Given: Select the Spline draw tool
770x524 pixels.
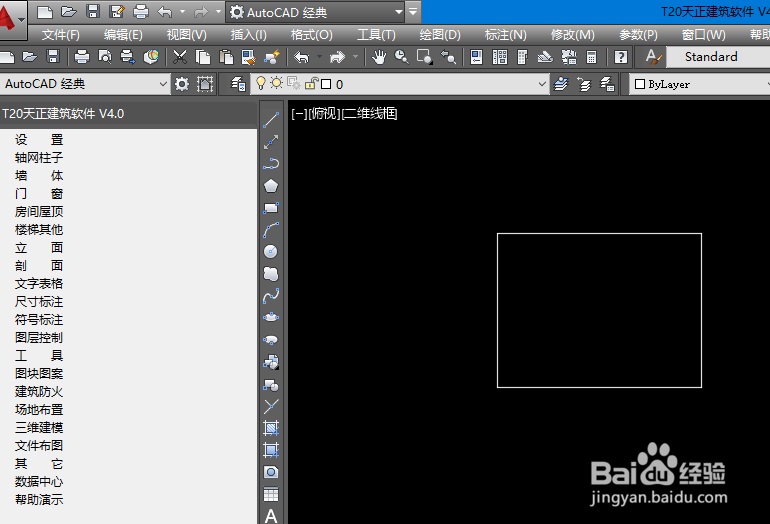Looking at the screenshot, I should pyautogui.click(x=271, y=296).
